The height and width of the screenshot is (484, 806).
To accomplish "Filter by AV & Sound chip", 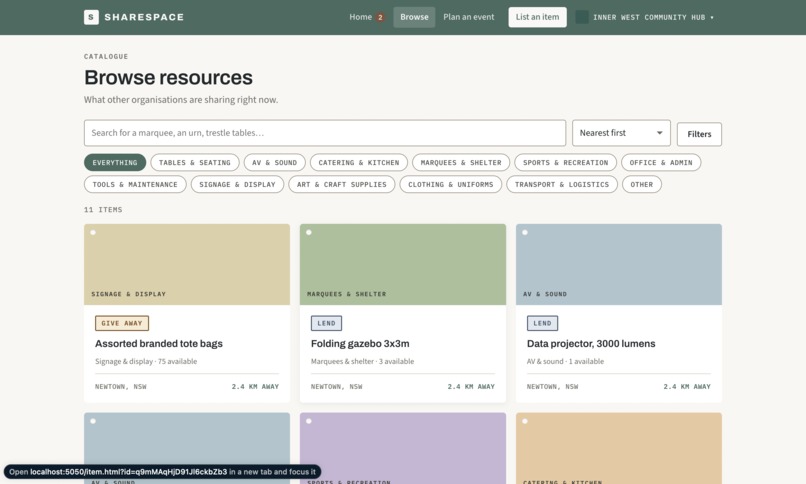I will 274,162.
